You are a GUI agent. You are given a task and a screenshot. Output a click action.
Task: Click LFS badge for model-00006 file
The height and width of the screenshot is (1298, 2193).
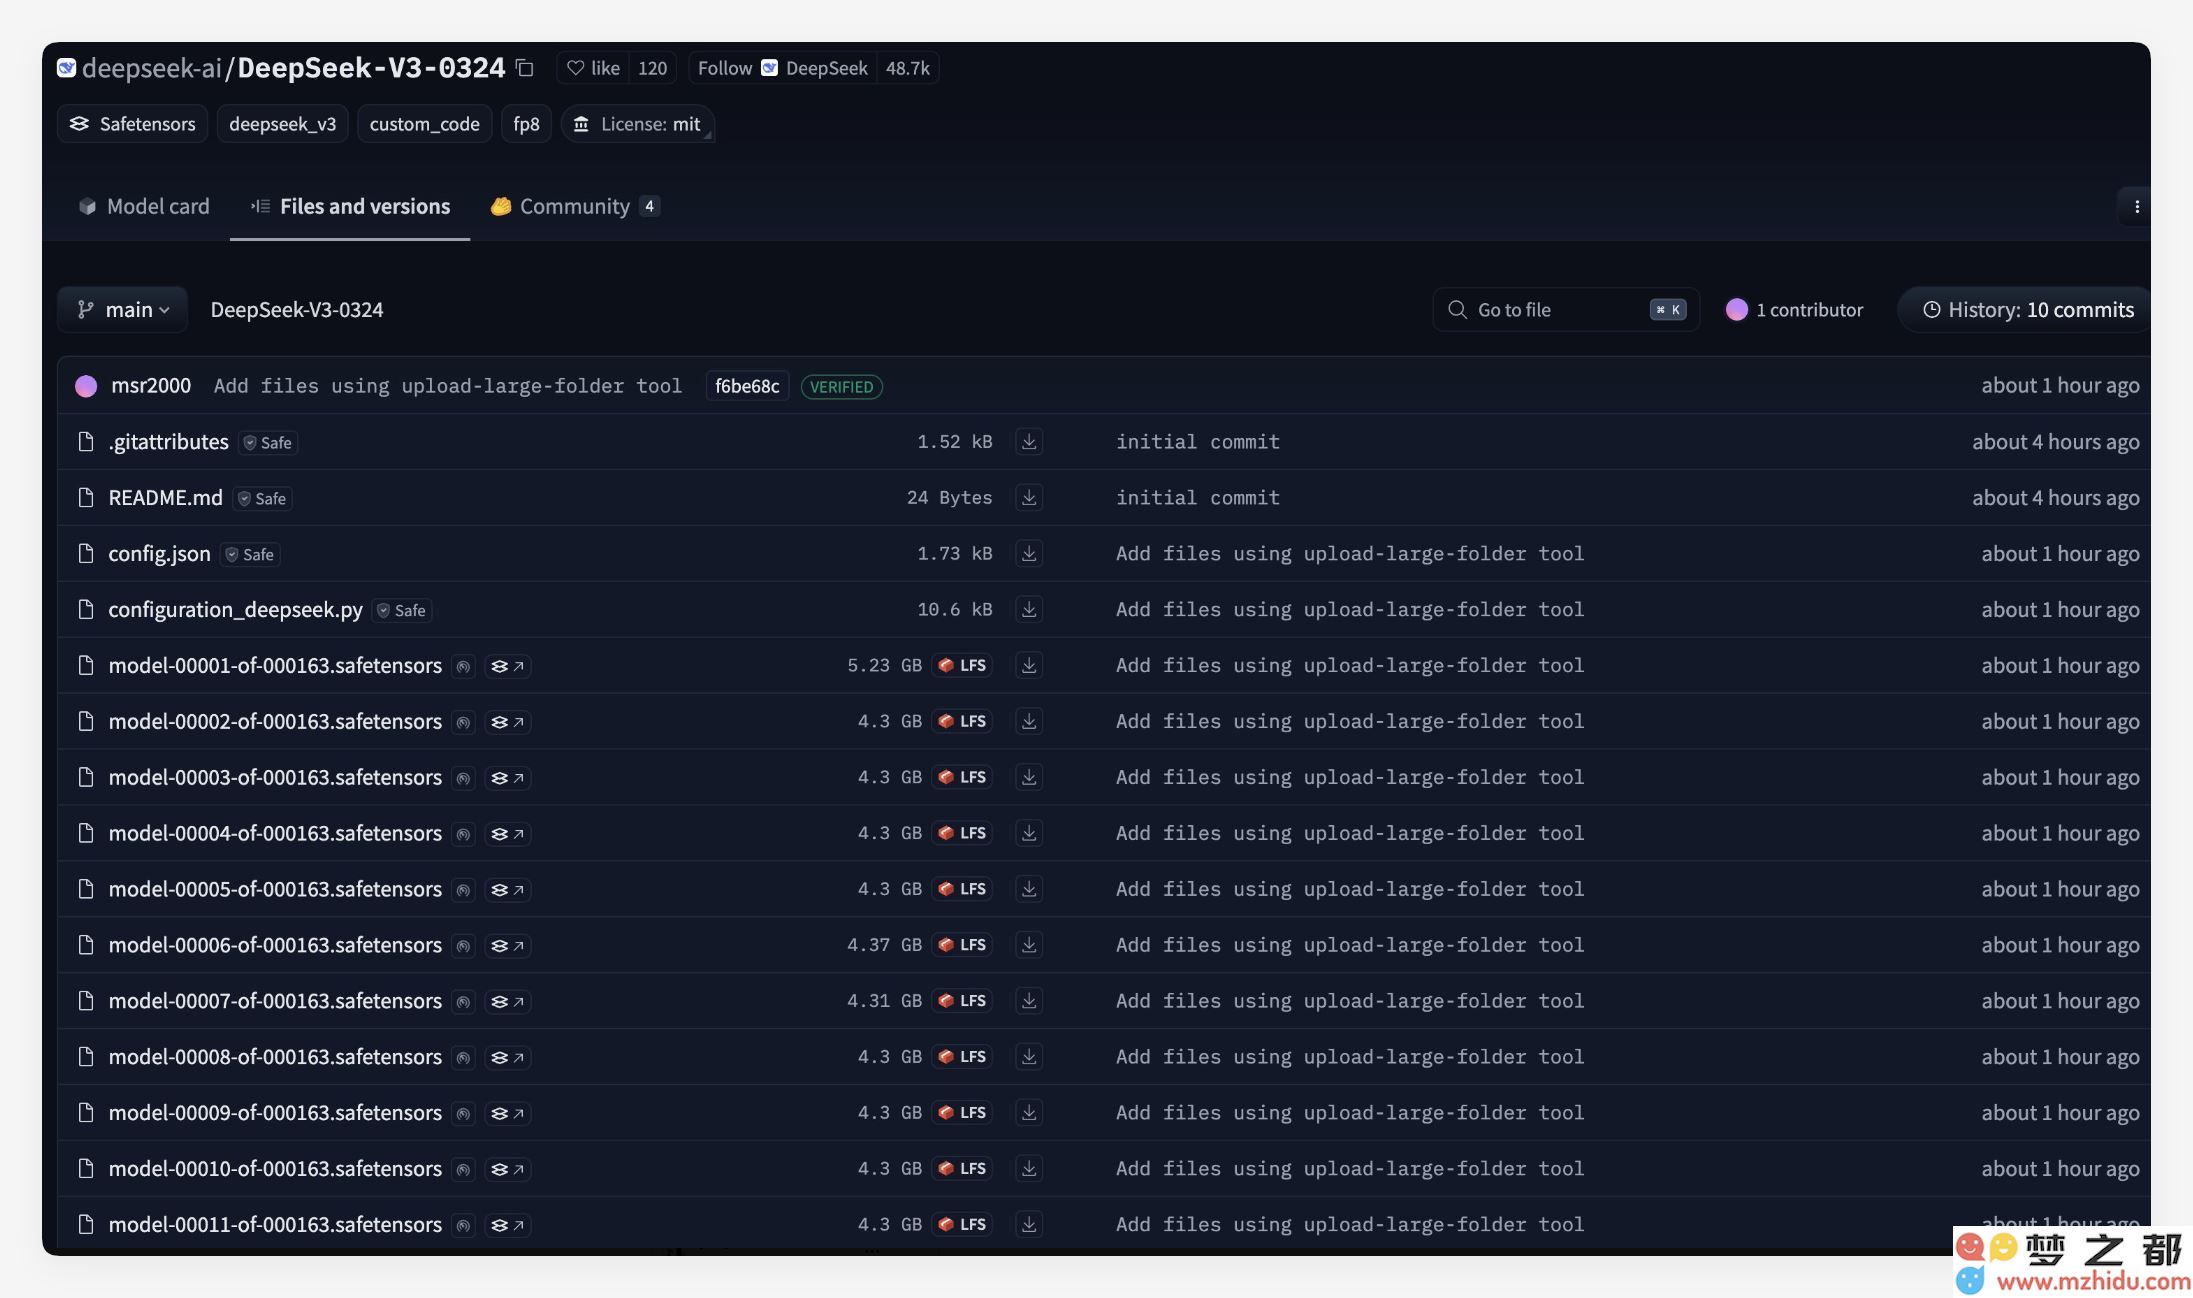pyautogui.click(x=962, y=946)
